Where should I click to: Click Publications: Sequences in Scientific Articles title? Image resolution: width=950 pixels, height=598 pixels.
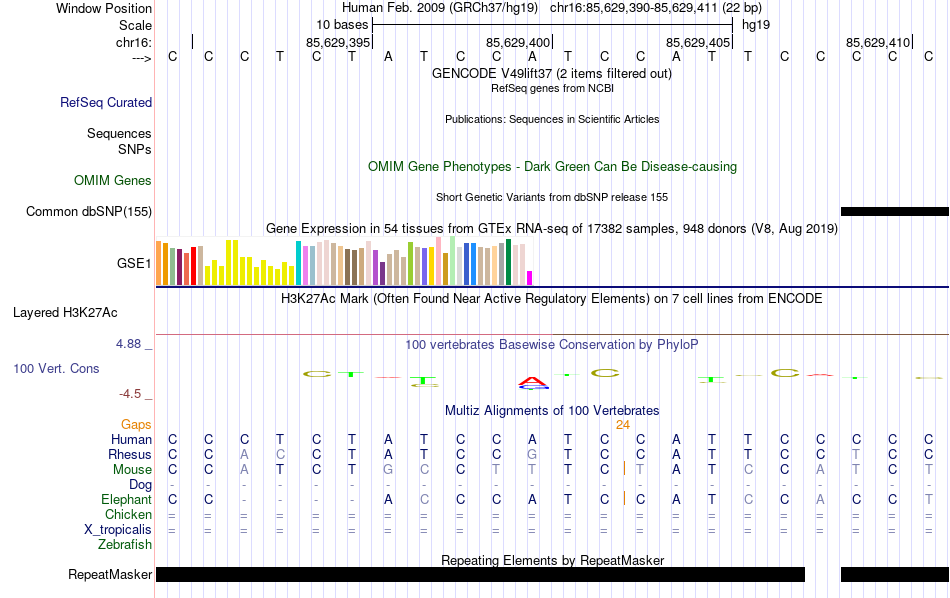[552, 119]
